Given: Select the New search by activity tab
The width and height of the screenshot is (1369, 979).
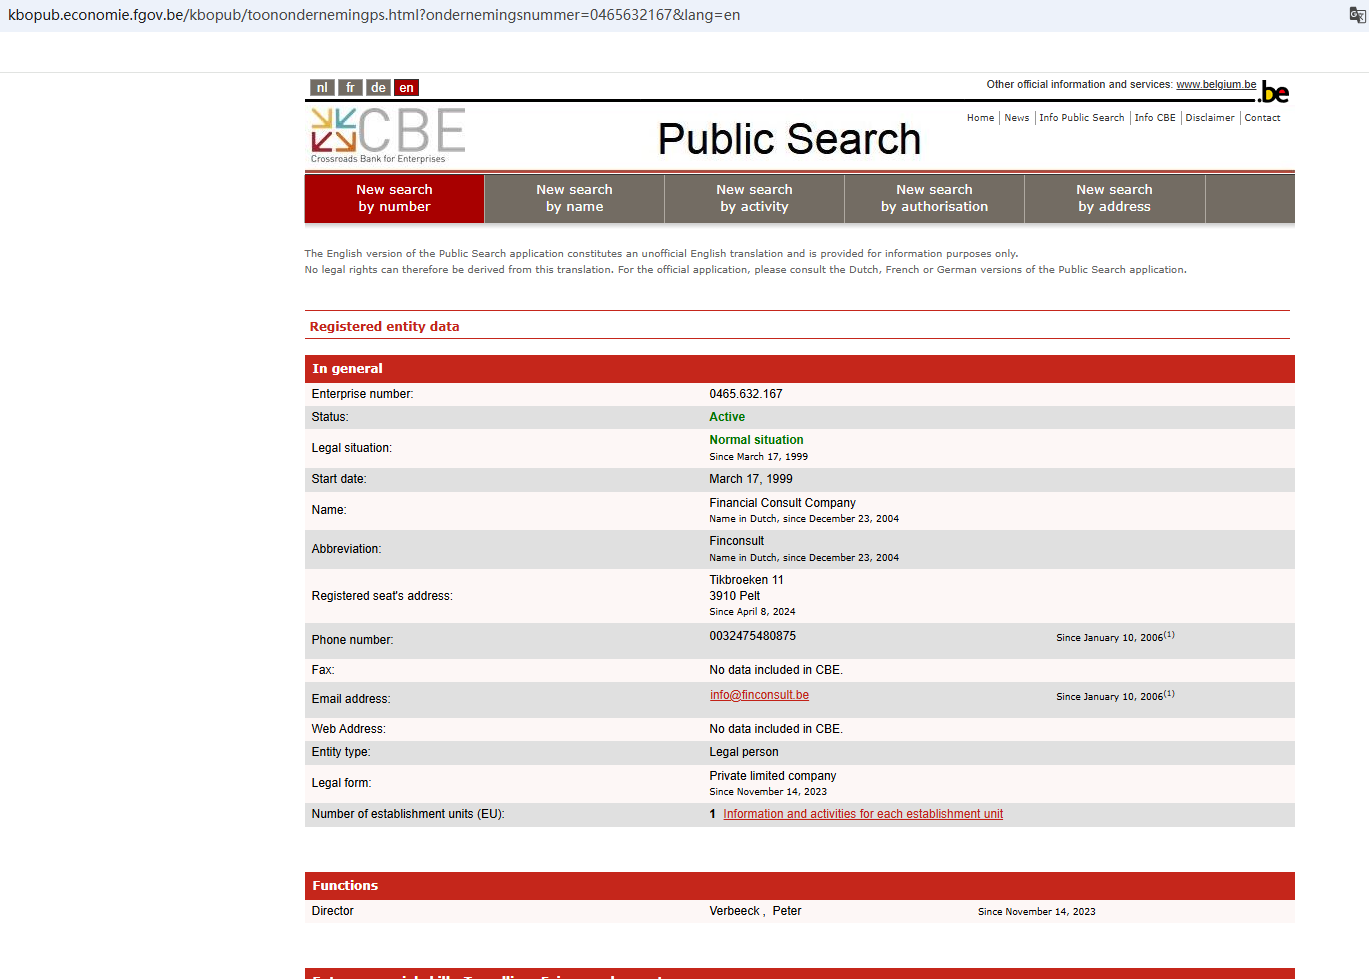Looking at the screenshot, I should (755, 198).
